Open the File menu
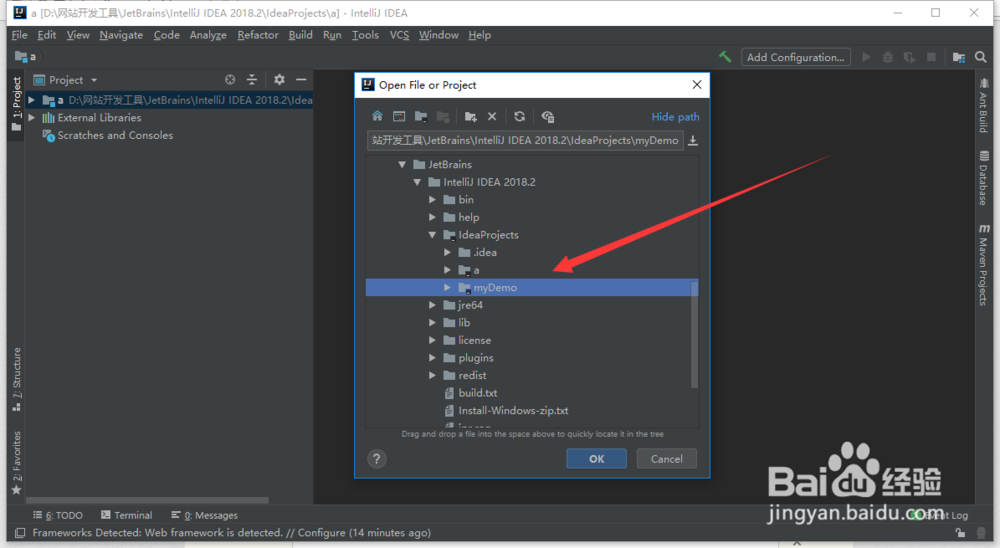1000x548 pixels. [x=20, y=35]
